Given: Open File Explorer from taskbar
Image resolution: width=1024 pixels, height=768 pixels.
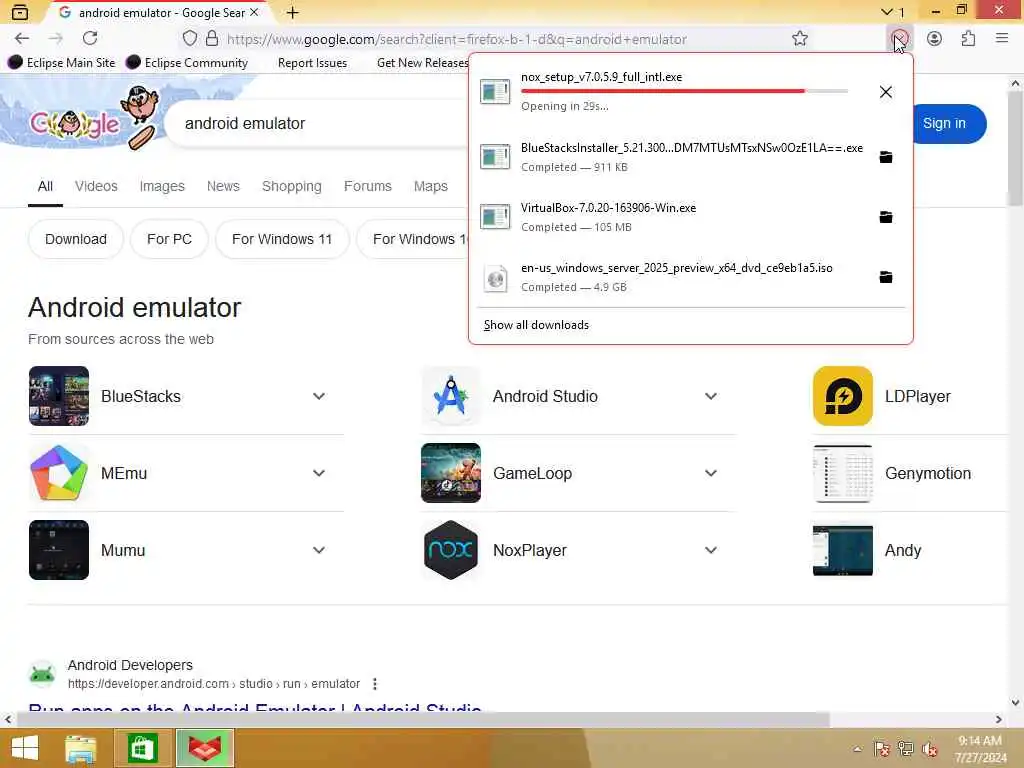Looking at the screenshot, I should coord(81,748).
